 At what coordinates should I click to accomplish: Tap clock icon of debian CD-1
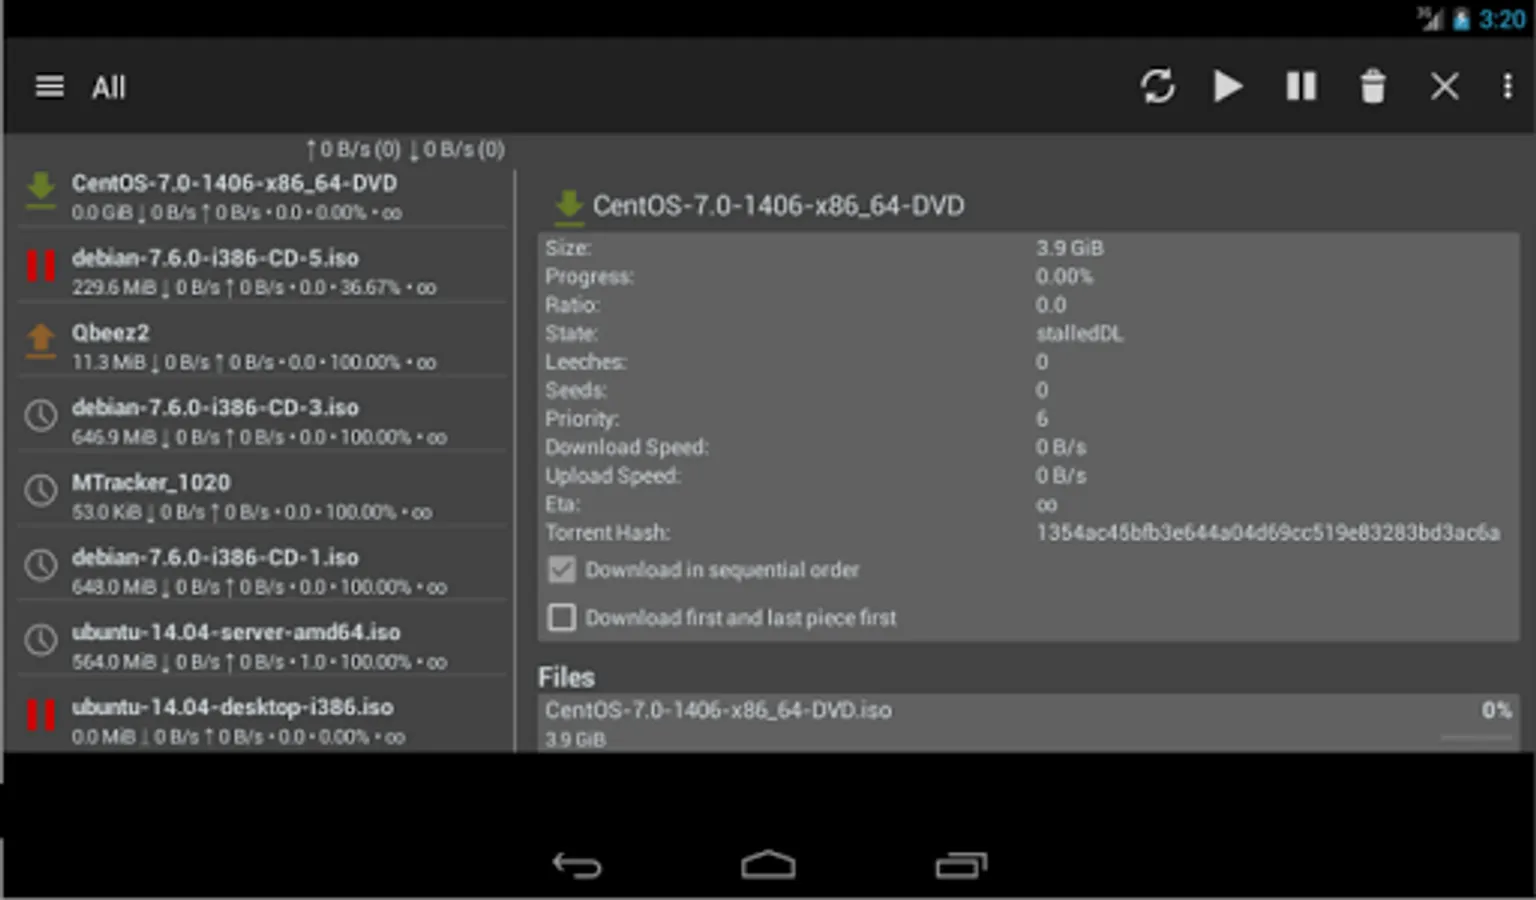(x=41, y=565)
